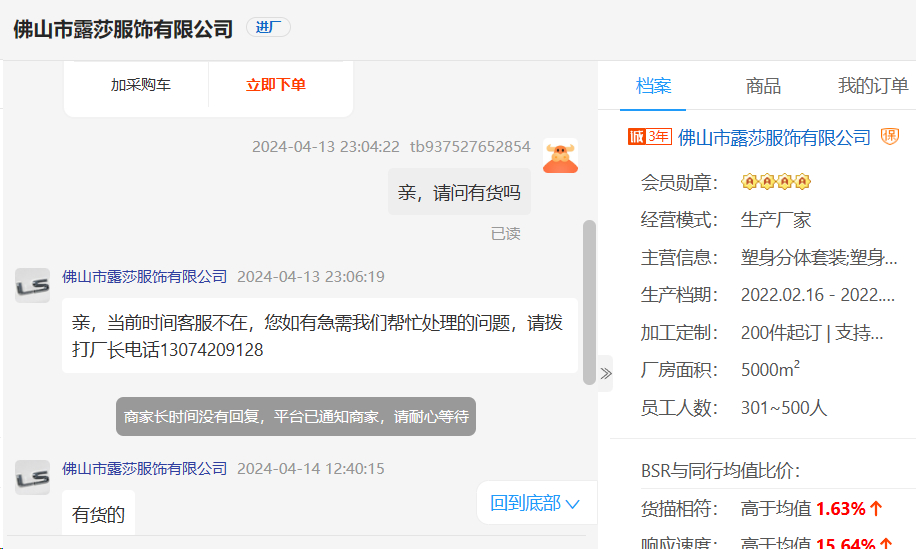Screen dimensions: 916x549
Task: Click the production period 2022.02.16 value
Action: point(818,295)
